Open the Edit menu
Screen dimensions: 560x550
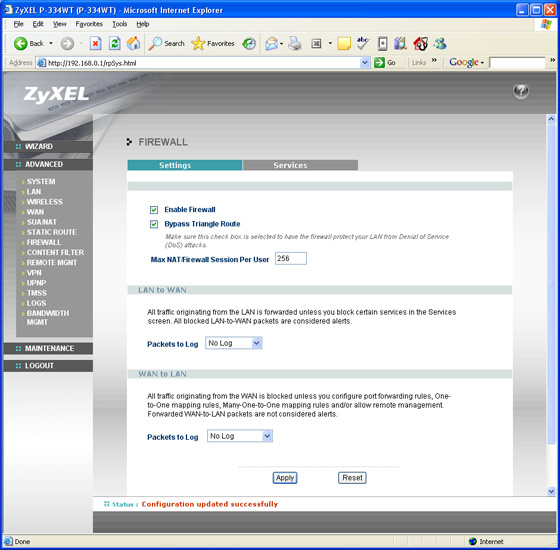(38, 24)
